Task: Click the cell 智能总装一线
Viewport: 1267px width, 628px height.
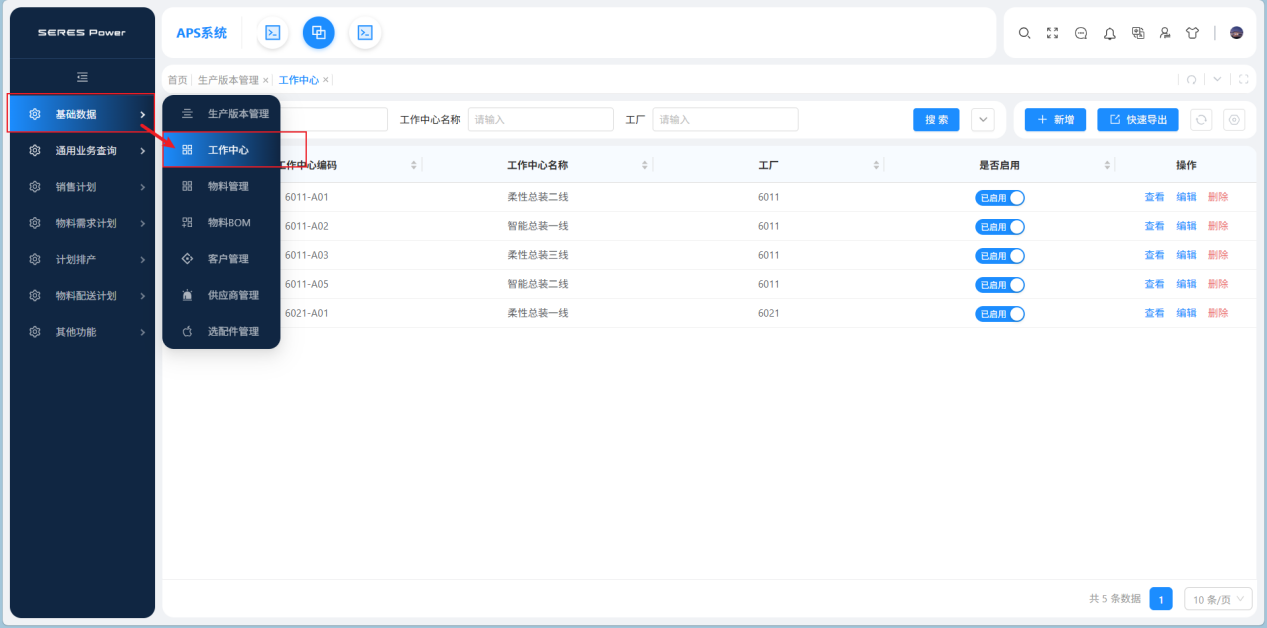Action: point(538,227)
